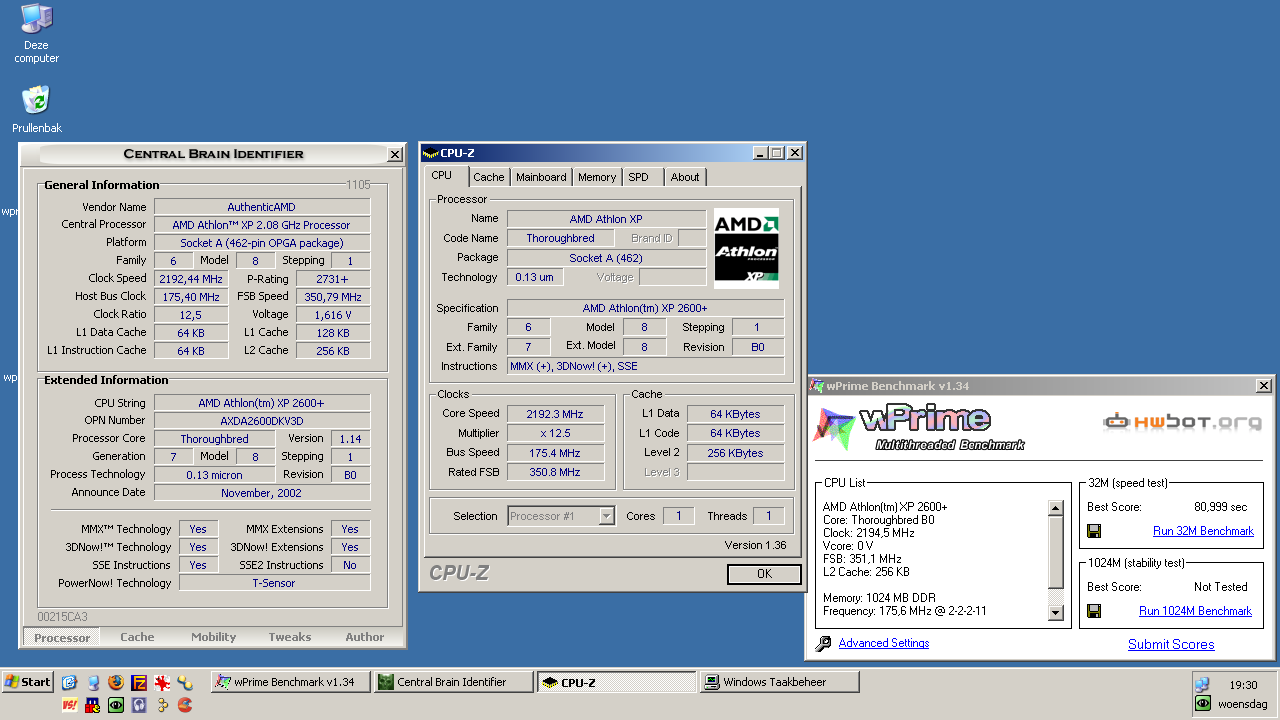
Task: Click the Clock Speed 2192,44 MHz field
Action: coord(191,279)
